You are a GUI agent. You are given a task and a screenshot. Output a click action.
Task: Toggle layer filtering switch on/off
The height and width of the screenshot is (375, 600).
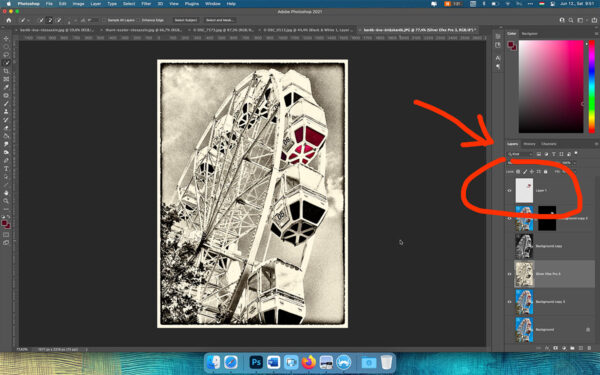(x=576, y=153)
